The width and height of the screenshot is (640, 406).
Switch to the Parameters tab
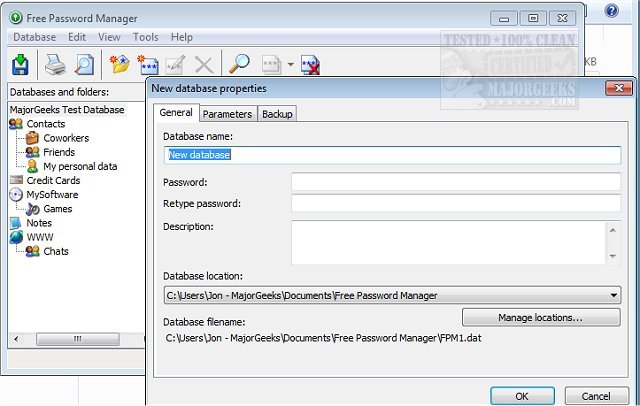[x=227, y=114]
